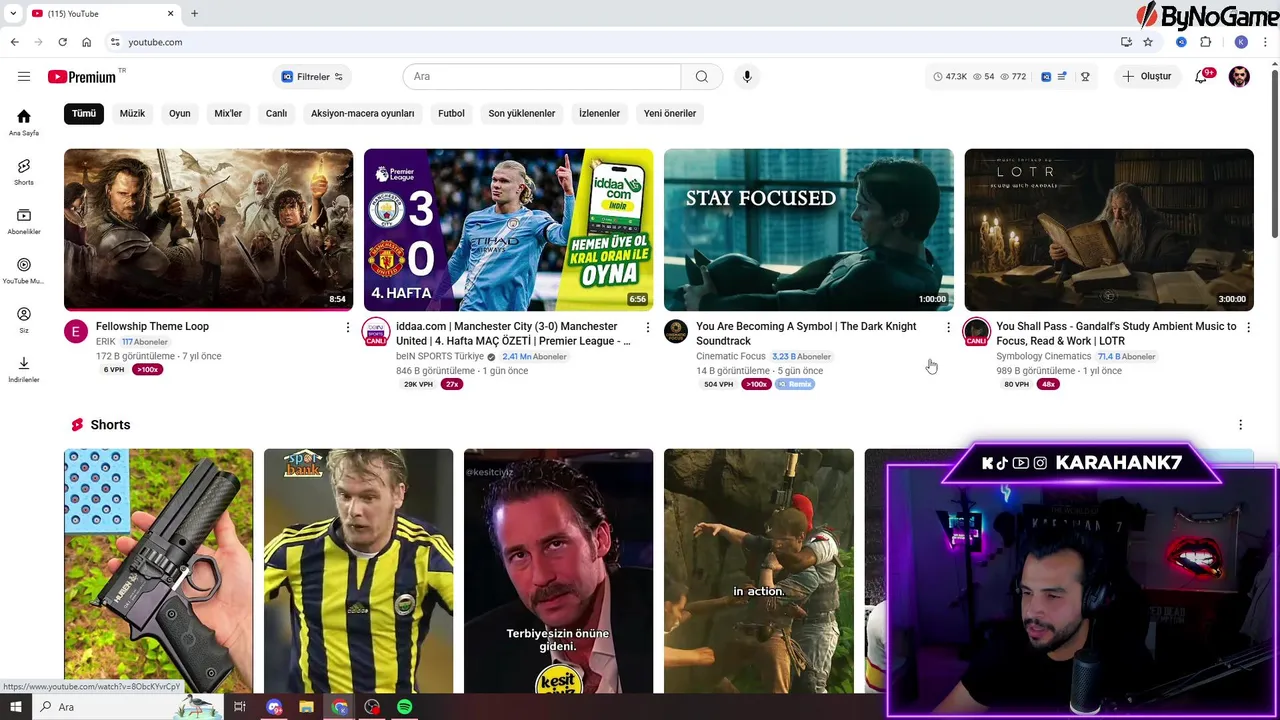Open the Chrome extensions puzzle icon
Viewport: 1280px width, 720px height.
1206,42
